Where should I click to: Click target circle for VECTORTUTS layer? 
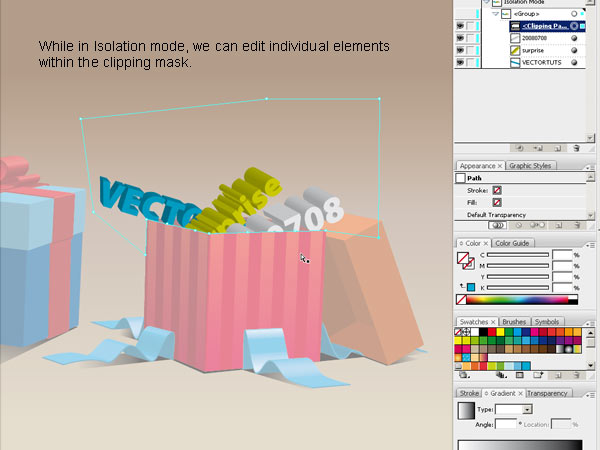(x=574, y=63)
